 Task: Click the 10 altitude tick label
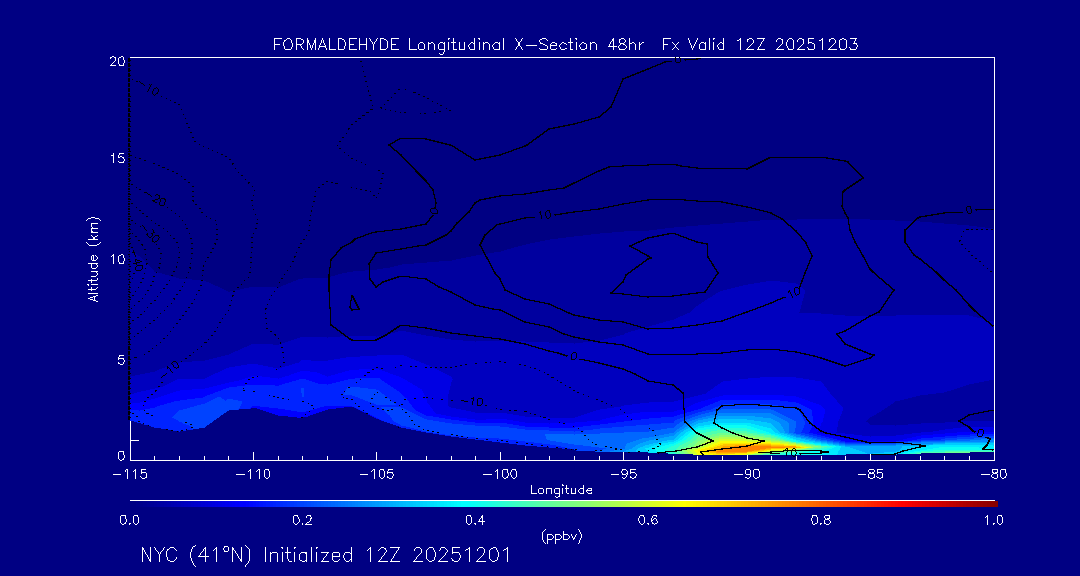(x=118, y=259)
